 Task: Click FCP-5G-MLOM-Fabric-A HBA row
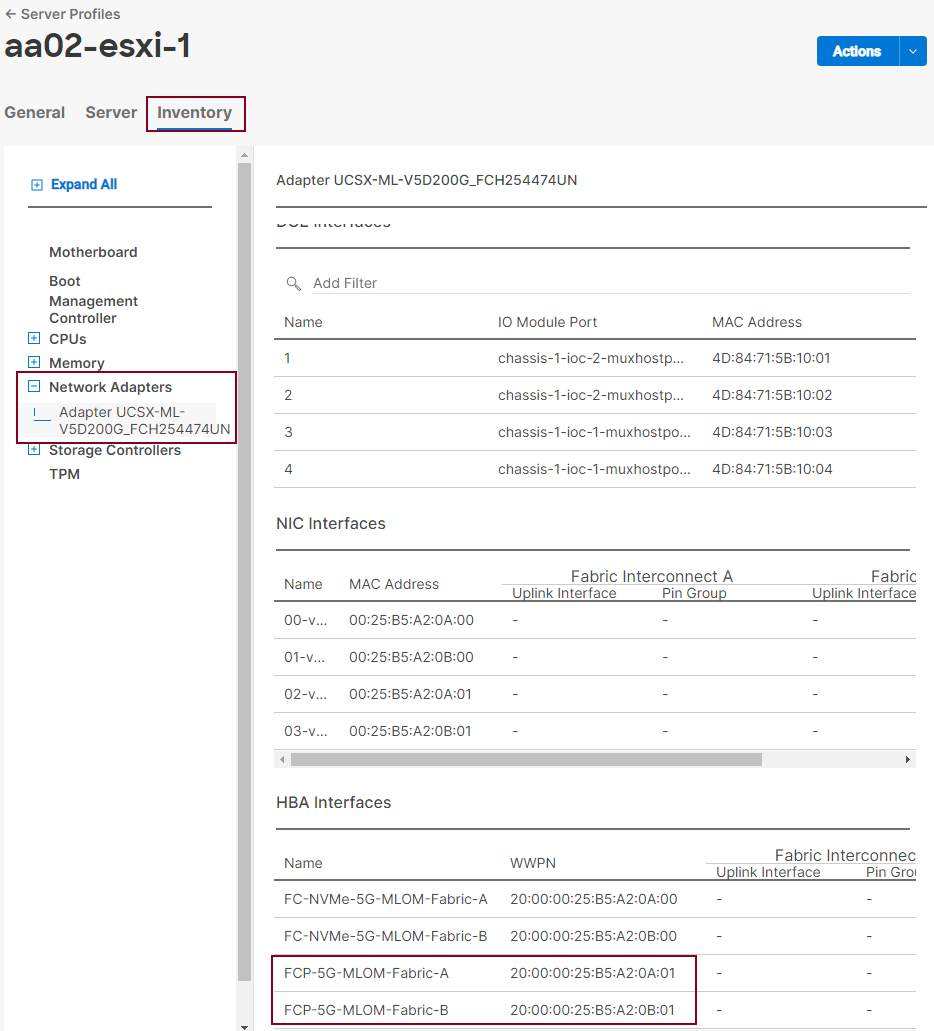(595, 972)
